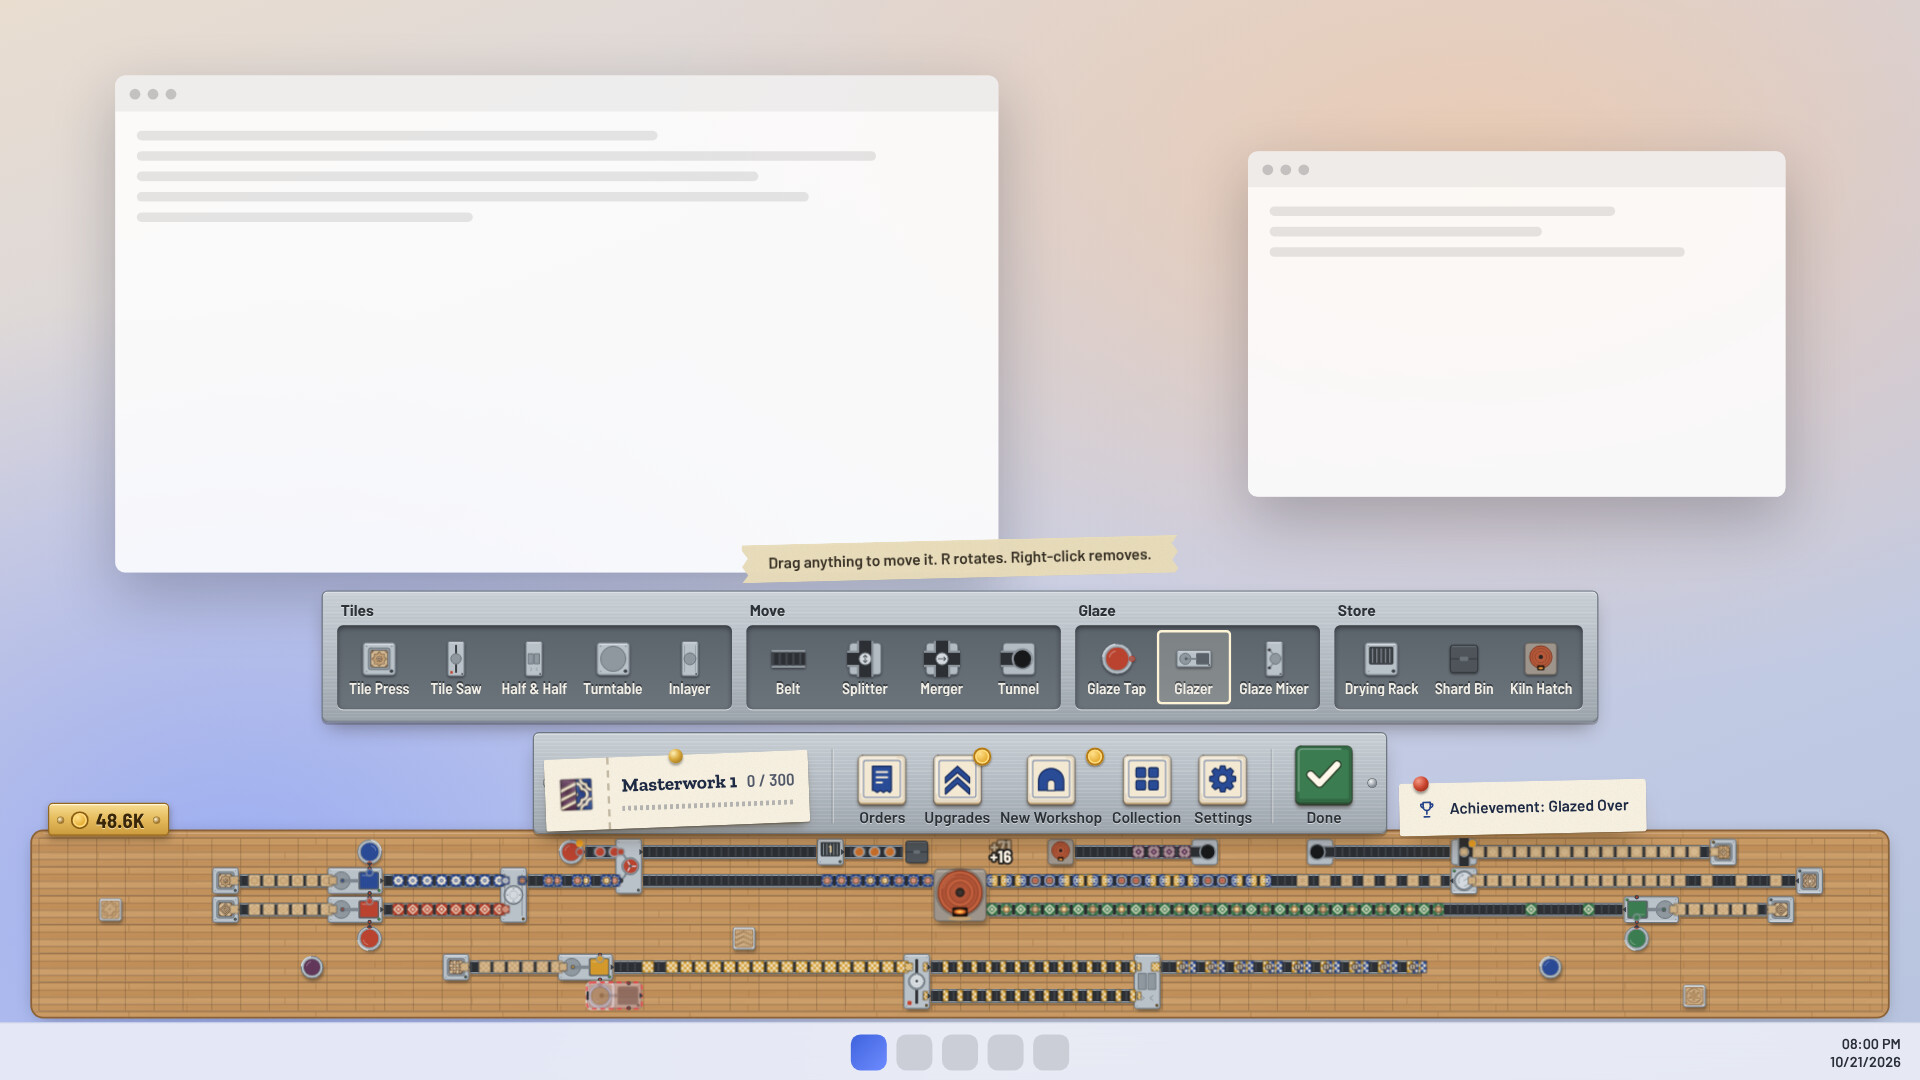This screenshot has width=1920, height=1080.
Task: Pick the Tunnel tool
Action: [1018, 668]
